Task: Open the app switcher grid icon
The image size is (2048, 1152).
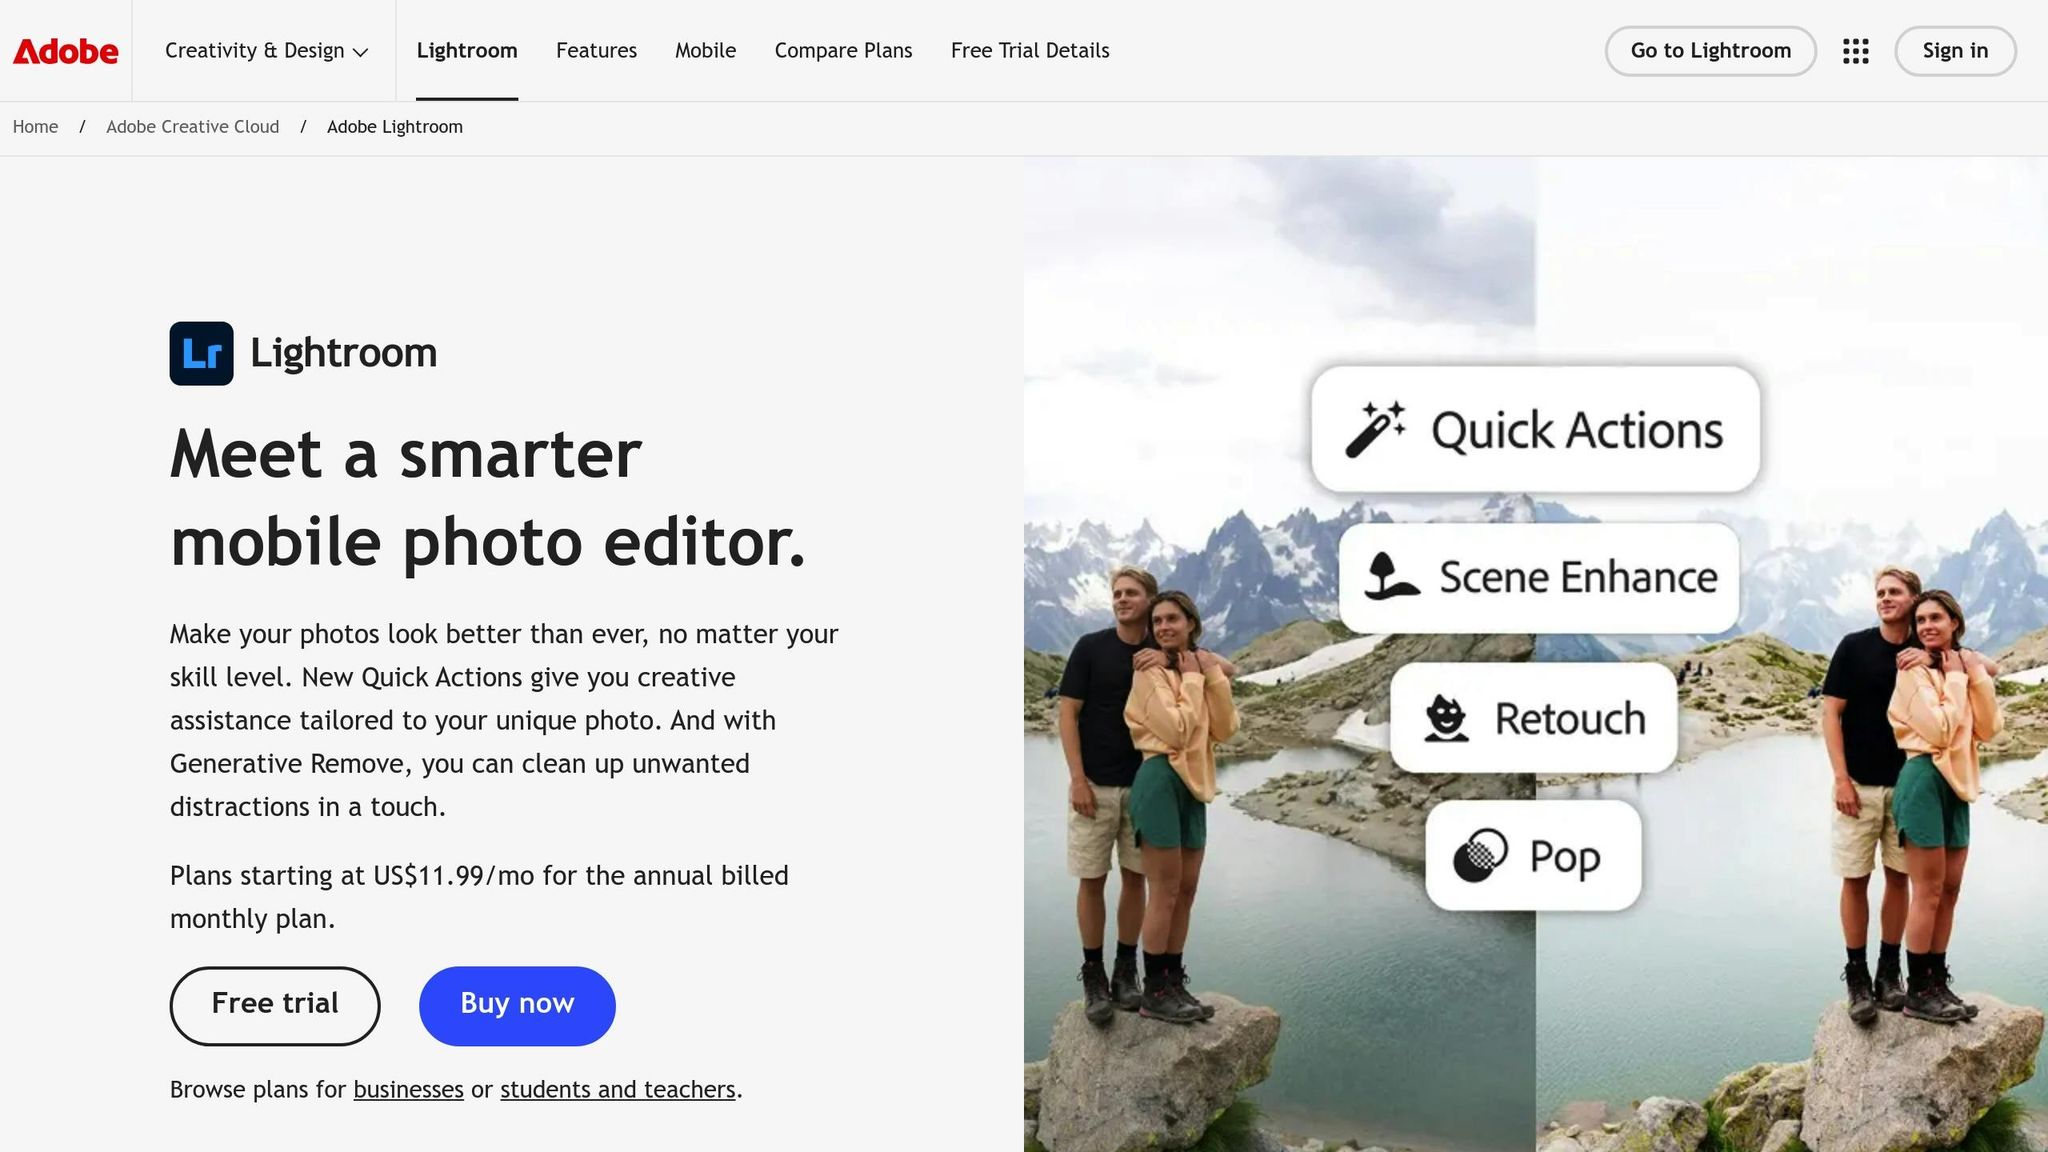Action: pos(1855,51)
